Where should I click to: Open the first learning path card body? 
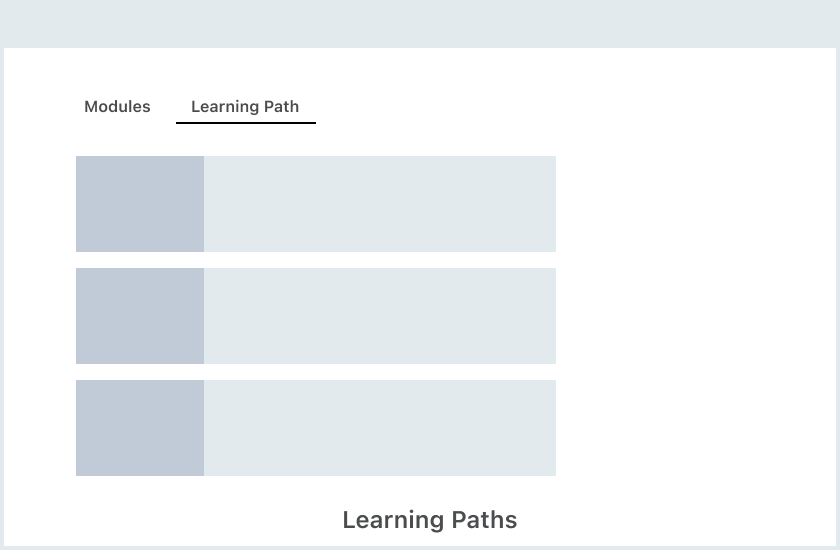[x=380, y=204]
